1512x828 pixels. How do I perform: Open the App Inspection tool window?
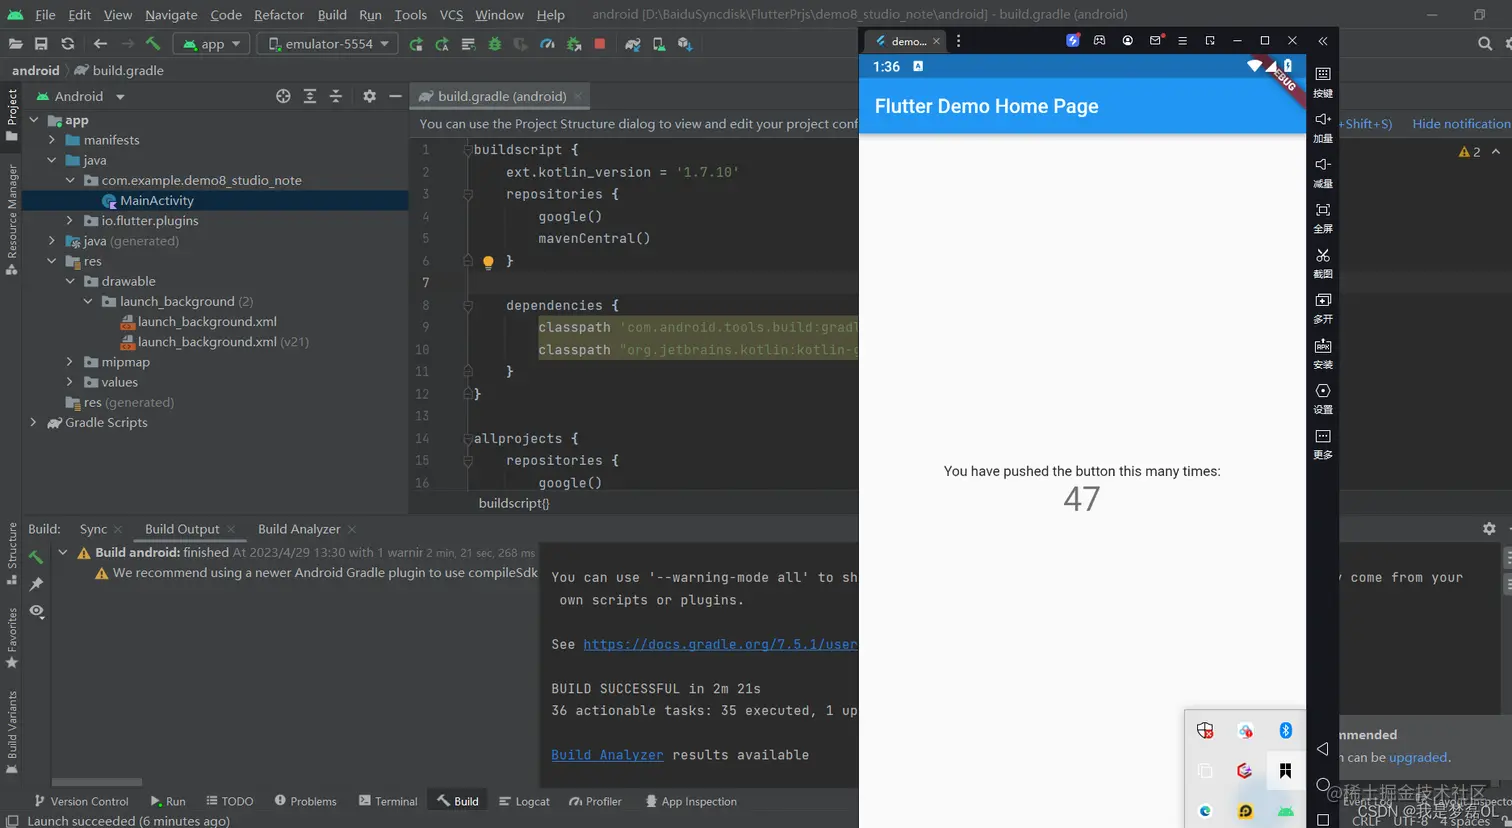[x=691, y=801]
